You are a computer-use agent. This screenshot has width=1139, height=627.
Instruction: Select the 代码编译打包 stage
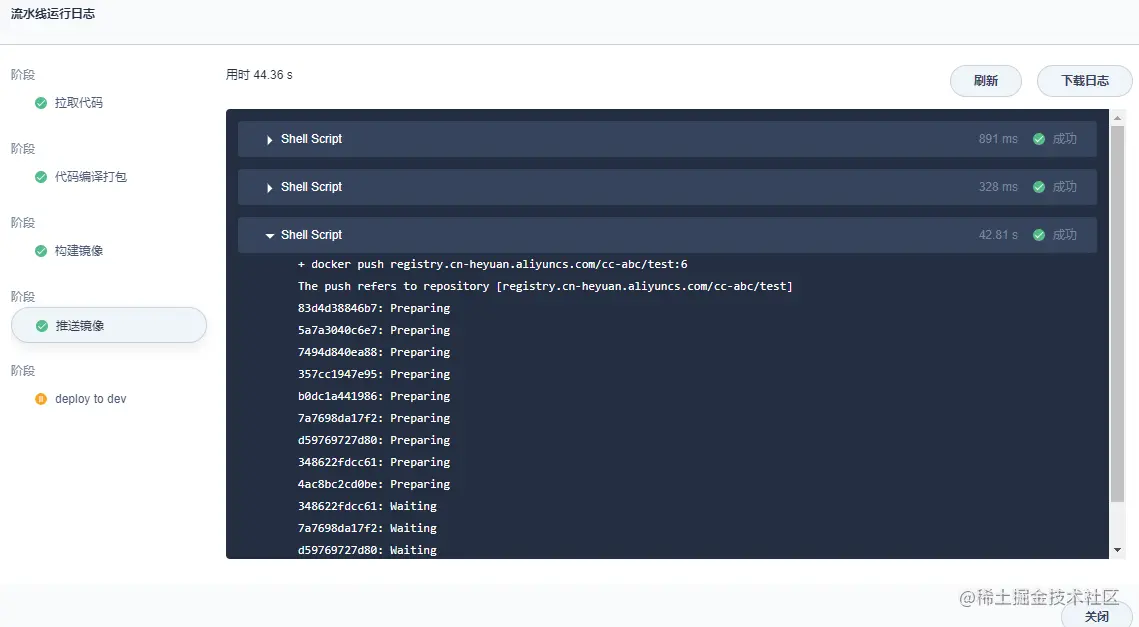91,177
